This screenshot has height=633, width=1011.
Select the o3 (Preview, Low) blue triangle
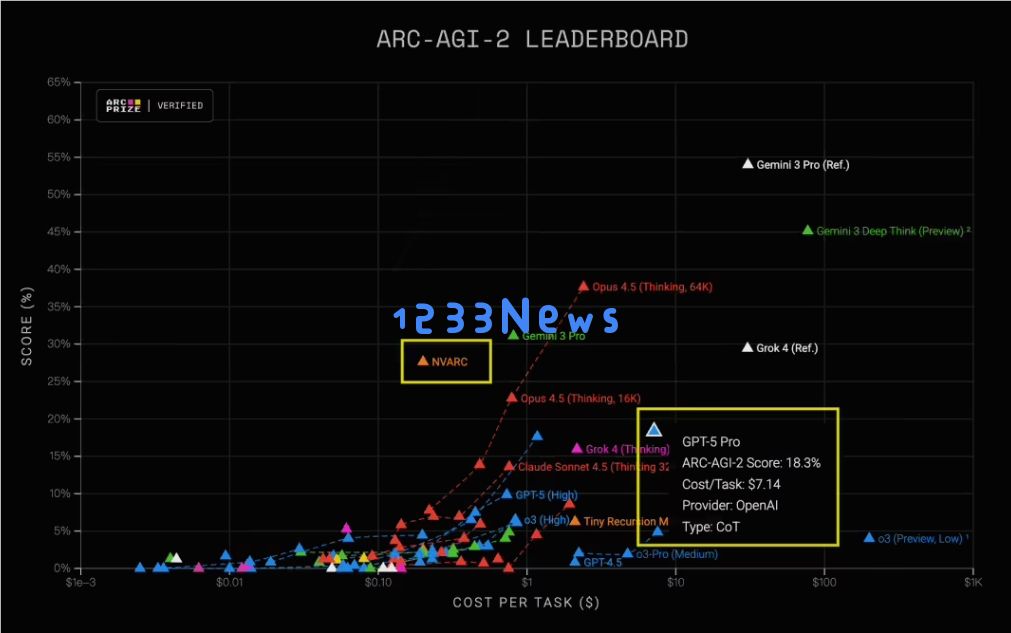[x=869, y=538]
